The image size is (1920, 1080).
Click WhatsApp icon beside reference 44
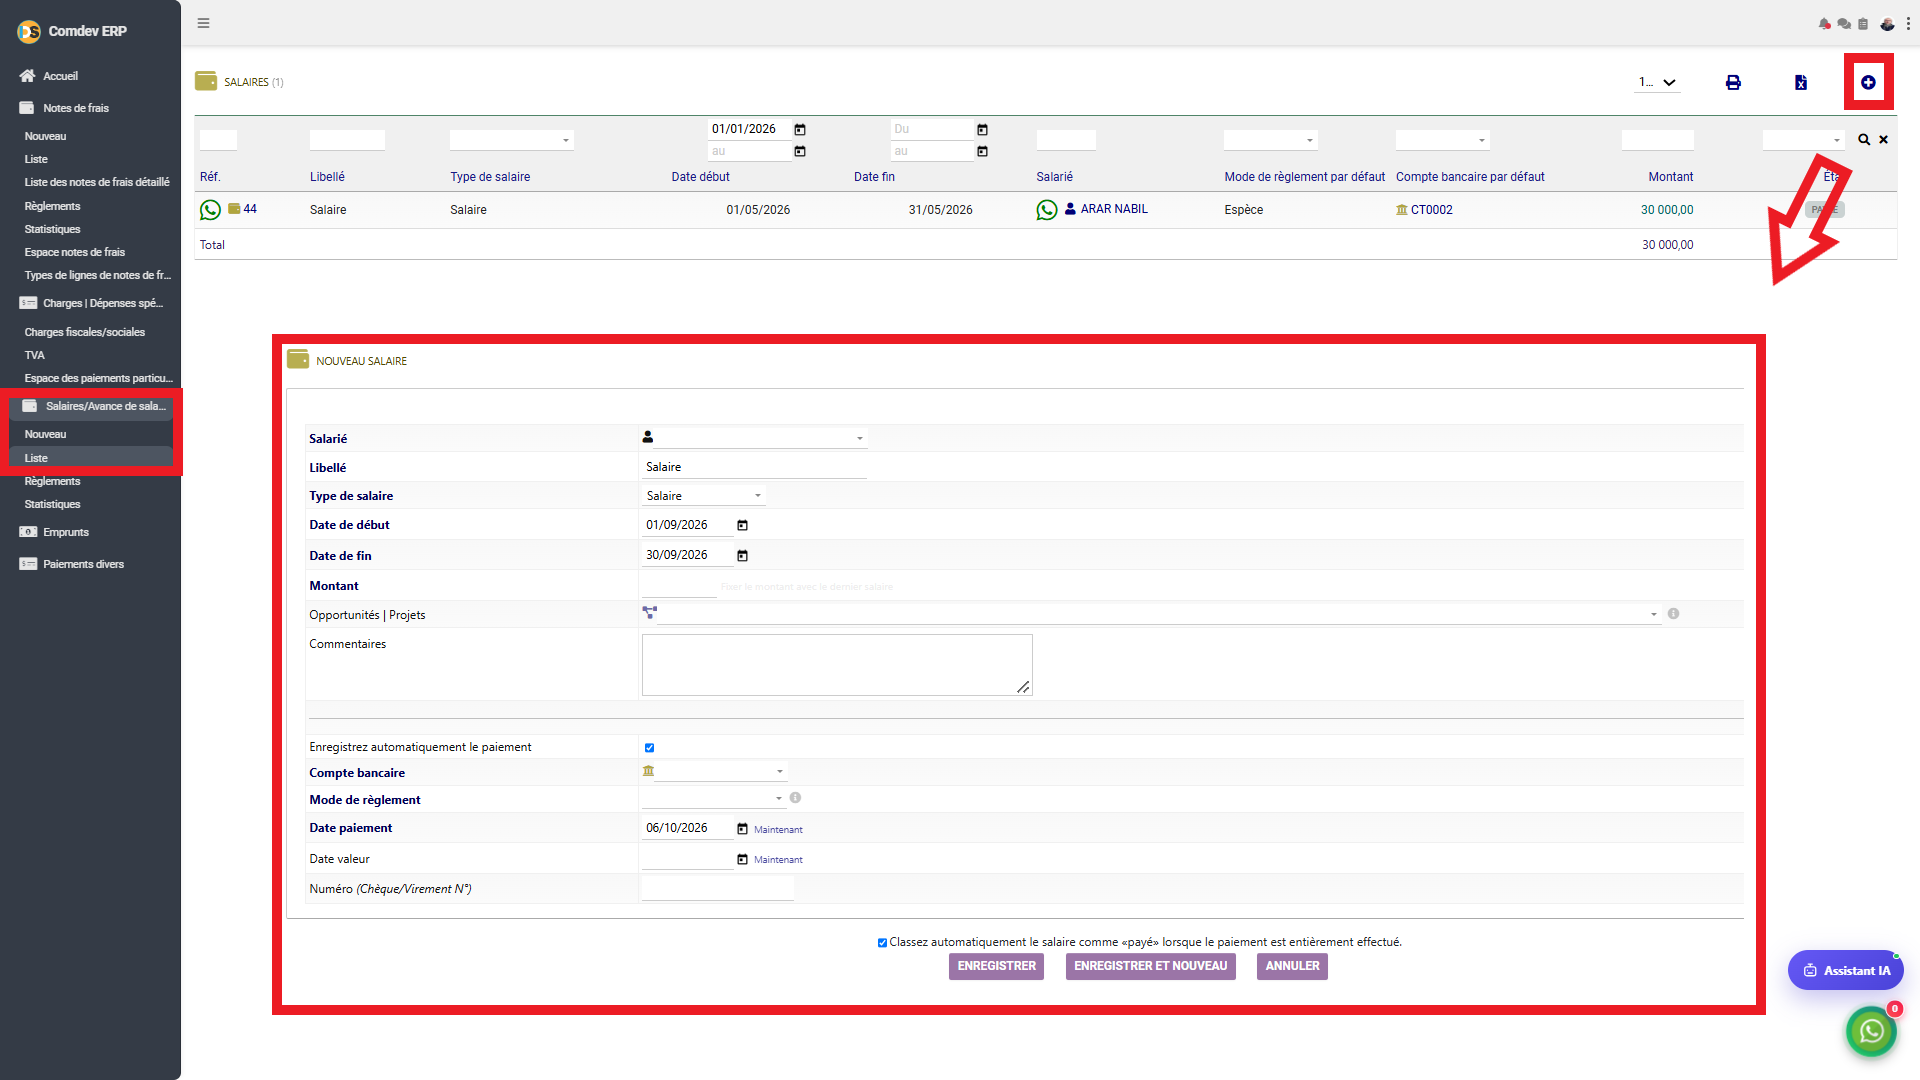[x=210, y=210]
